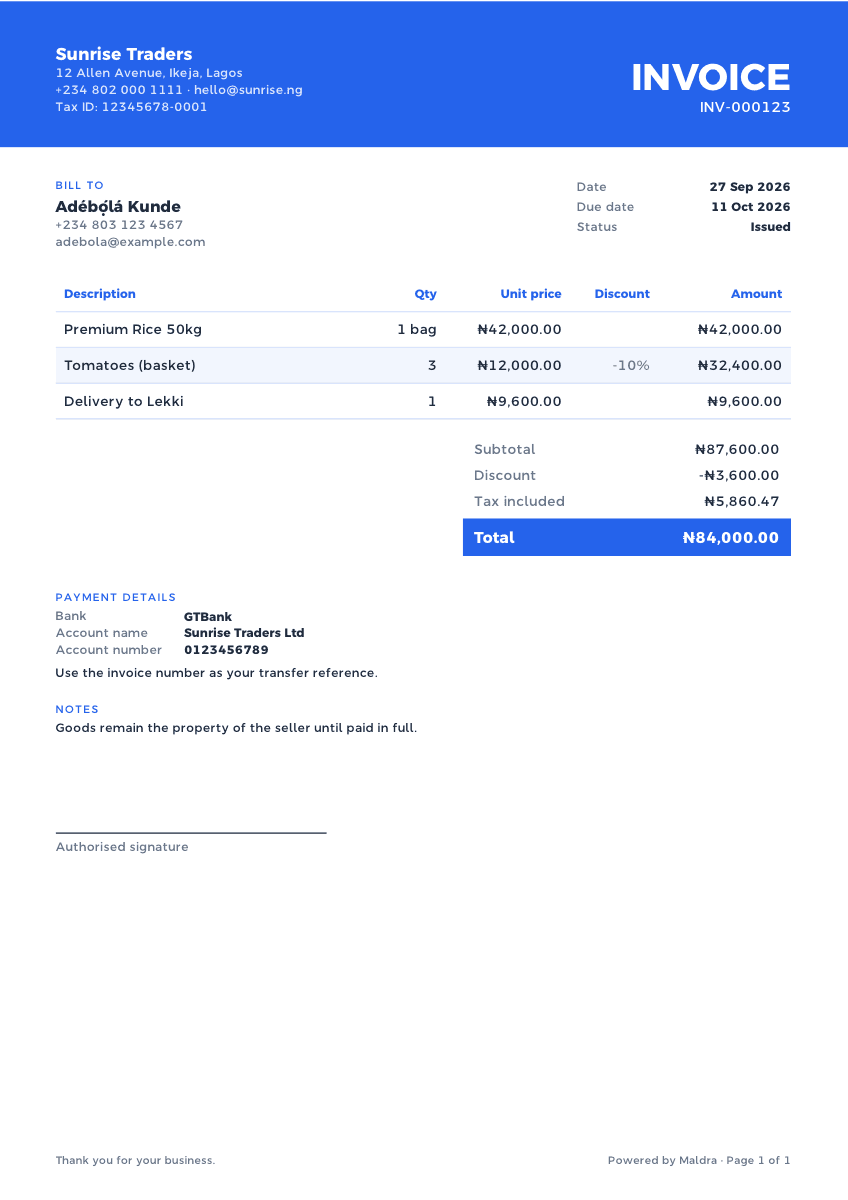
Task: Click the NOTES heading
Action: pyautogui.click(x=78, y=709)
